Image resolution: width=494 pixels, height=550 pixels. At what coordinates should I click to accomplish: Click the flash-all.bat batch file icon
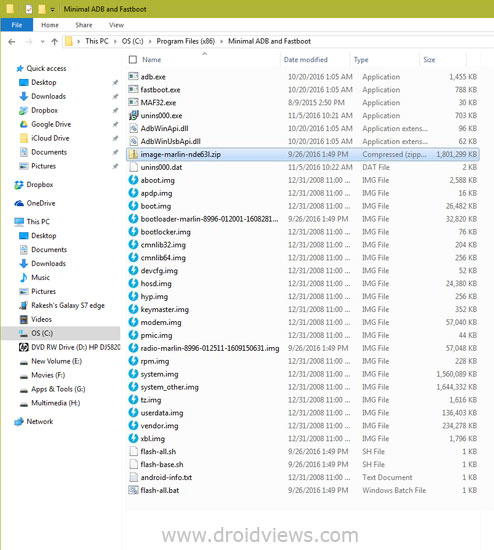(133, 490)
